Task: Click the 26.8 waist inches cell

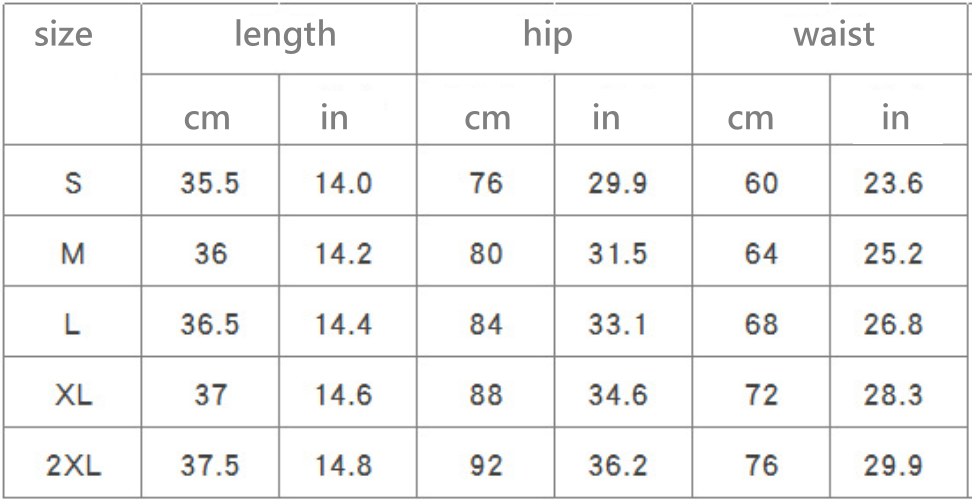Action: [893, 325]
